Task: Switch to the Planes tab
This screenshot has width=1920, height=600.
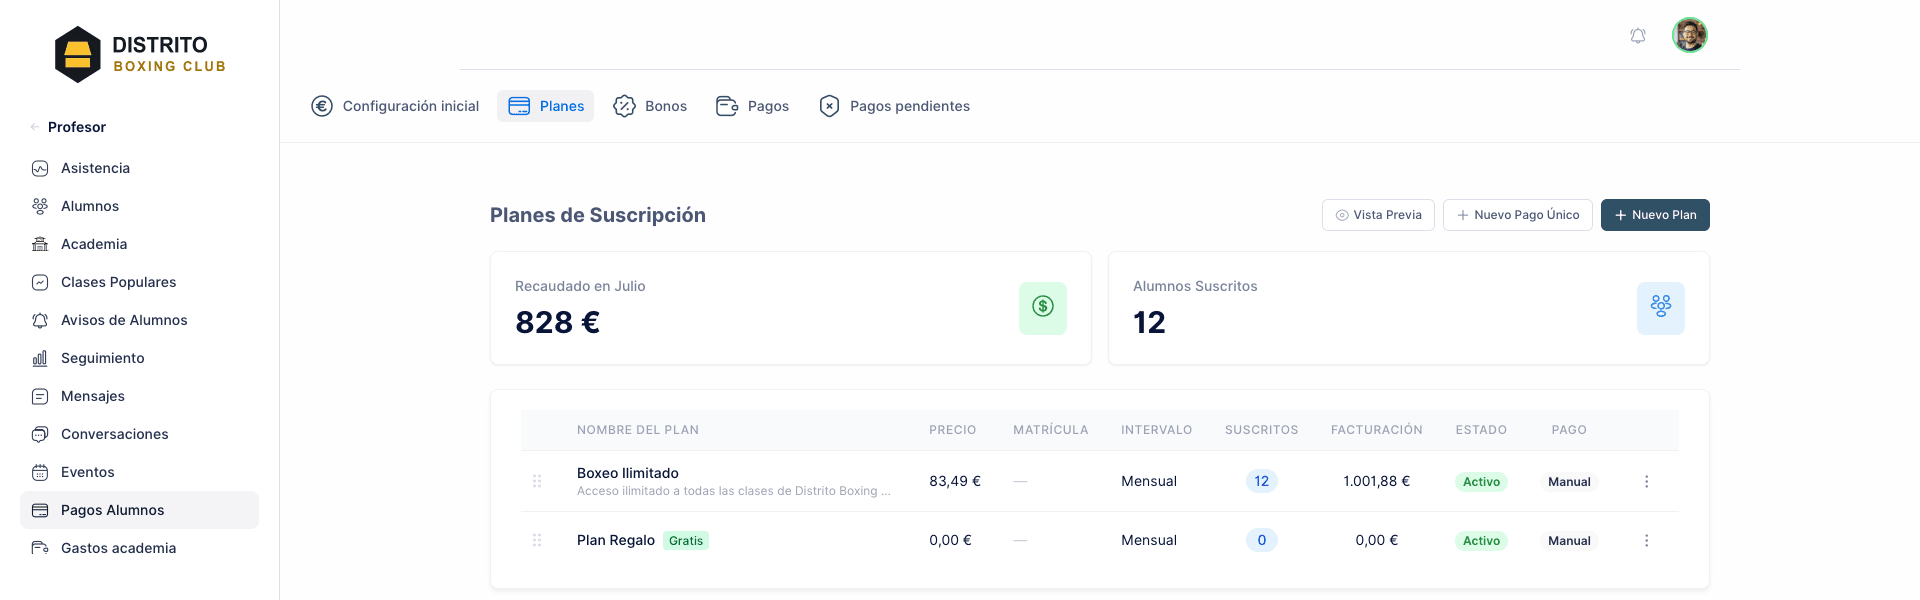Action: pyautogui.click(x=546, y=106)
